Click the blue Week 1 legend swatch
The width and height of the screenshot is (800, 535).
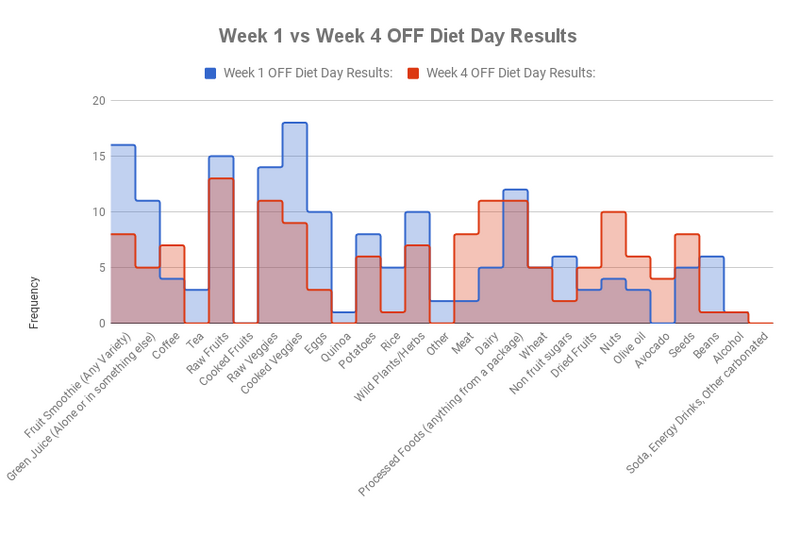click(x=211, y=72)
